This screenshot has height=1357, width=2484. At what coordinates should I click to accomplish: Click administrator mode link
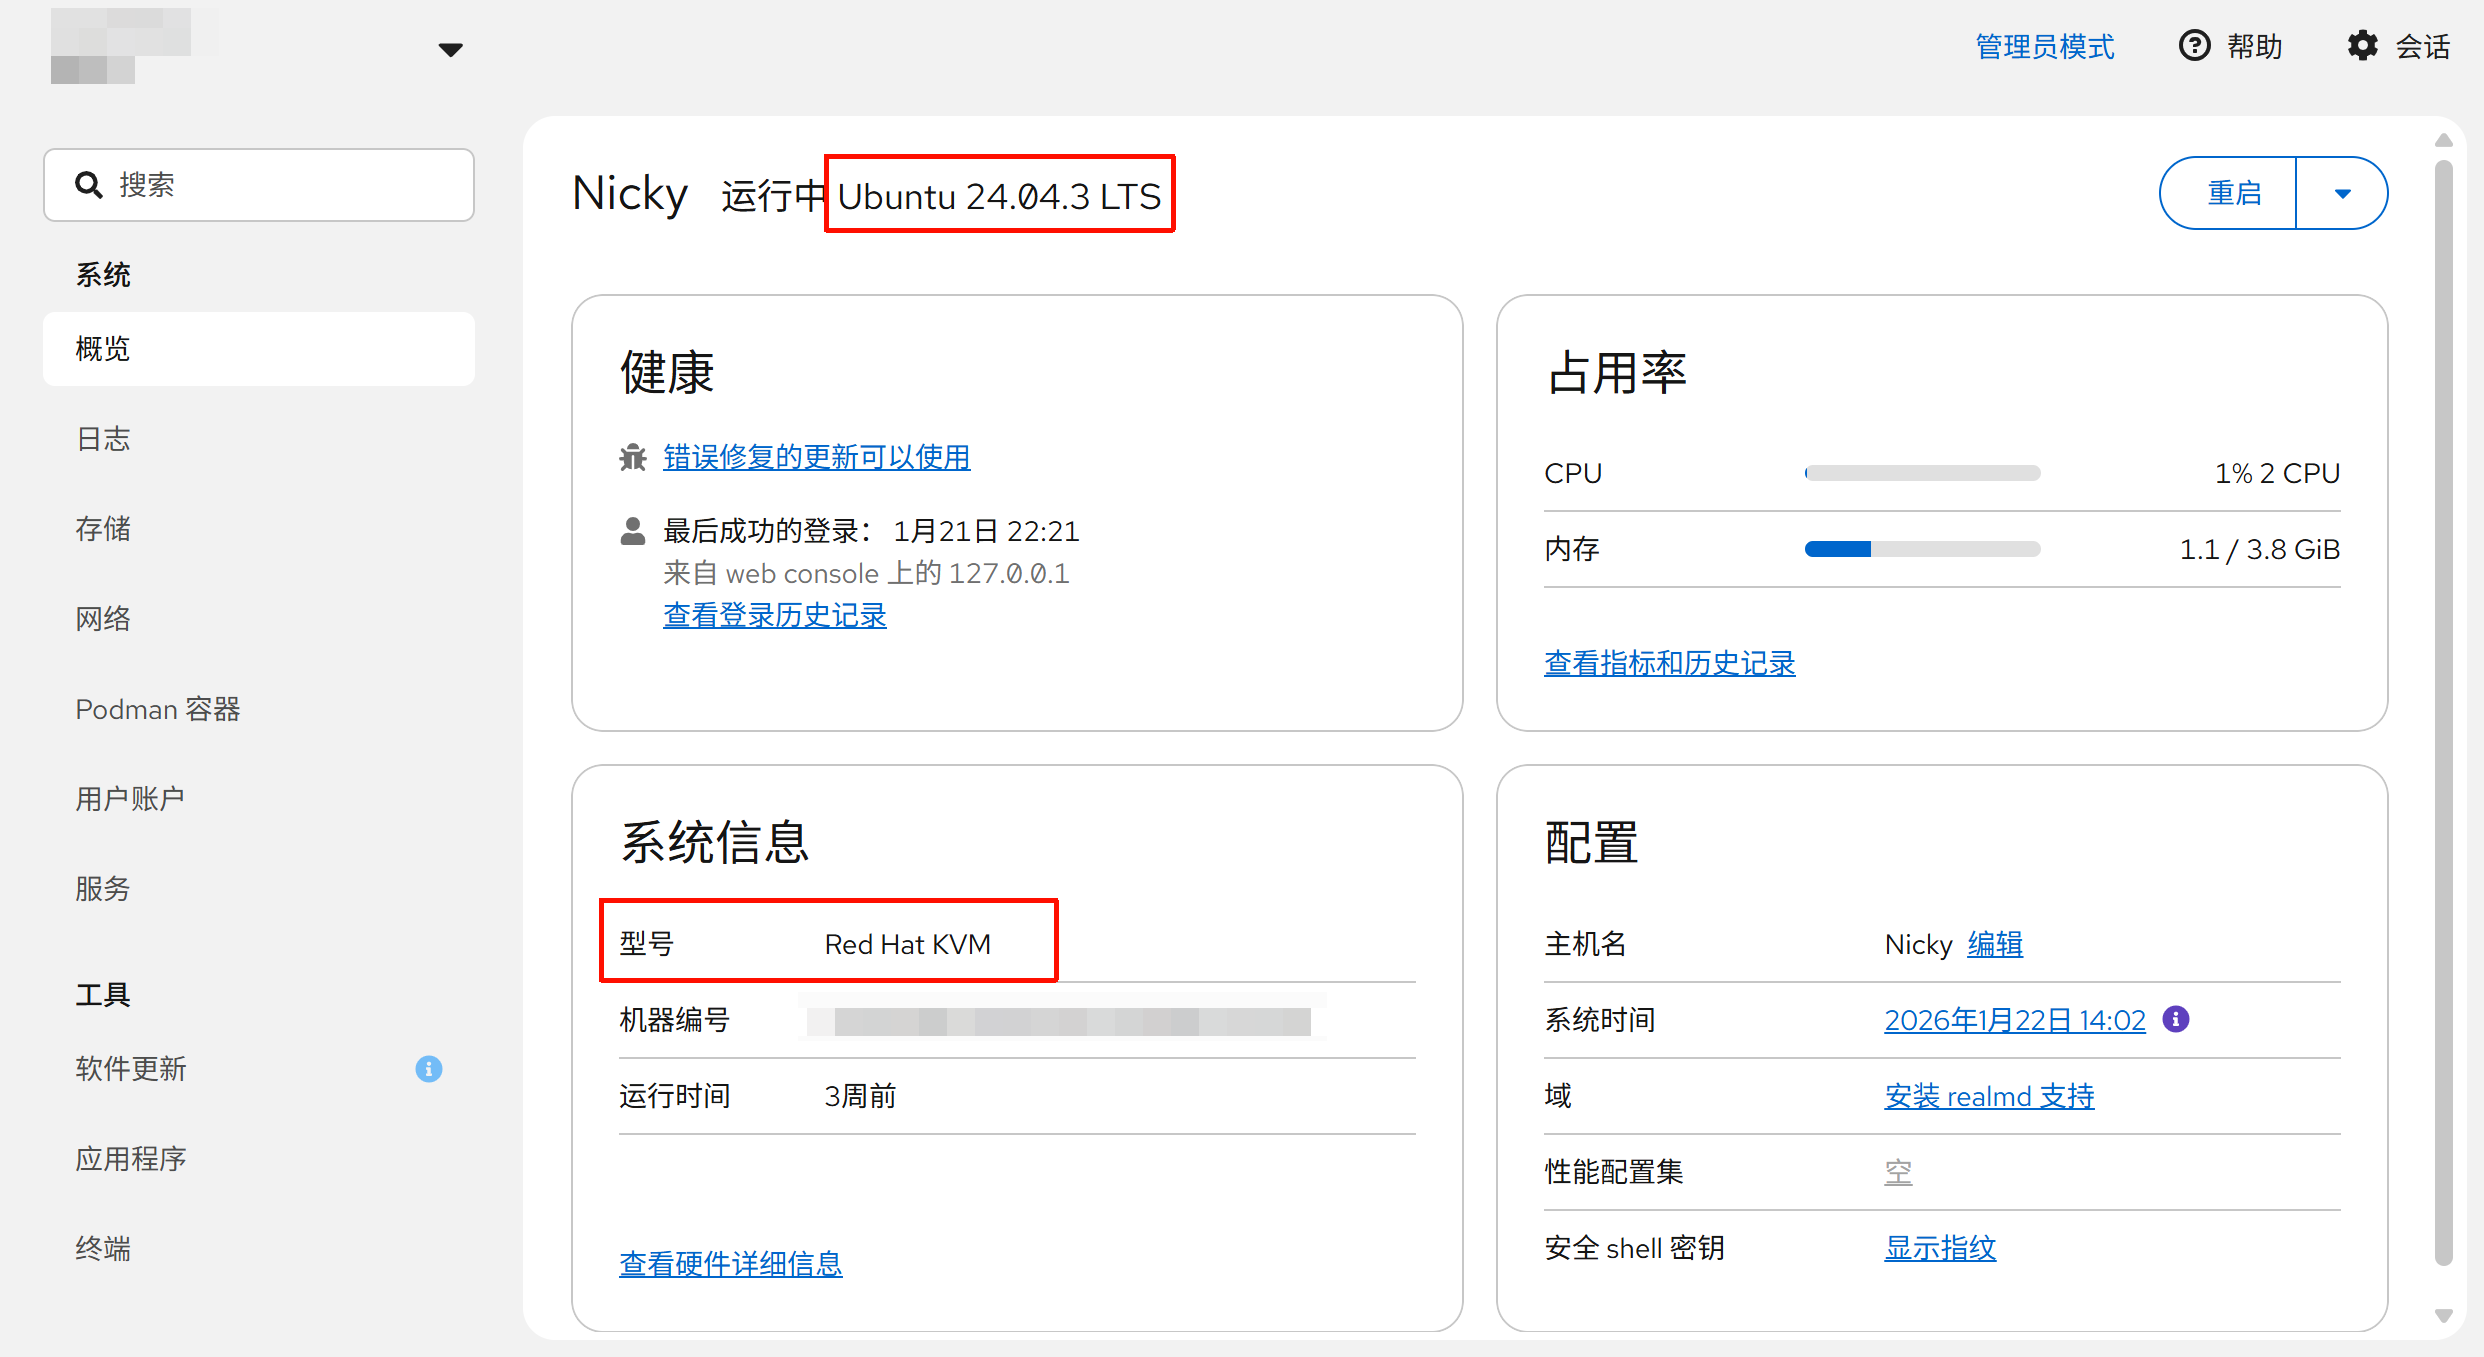pos(2044,46)
